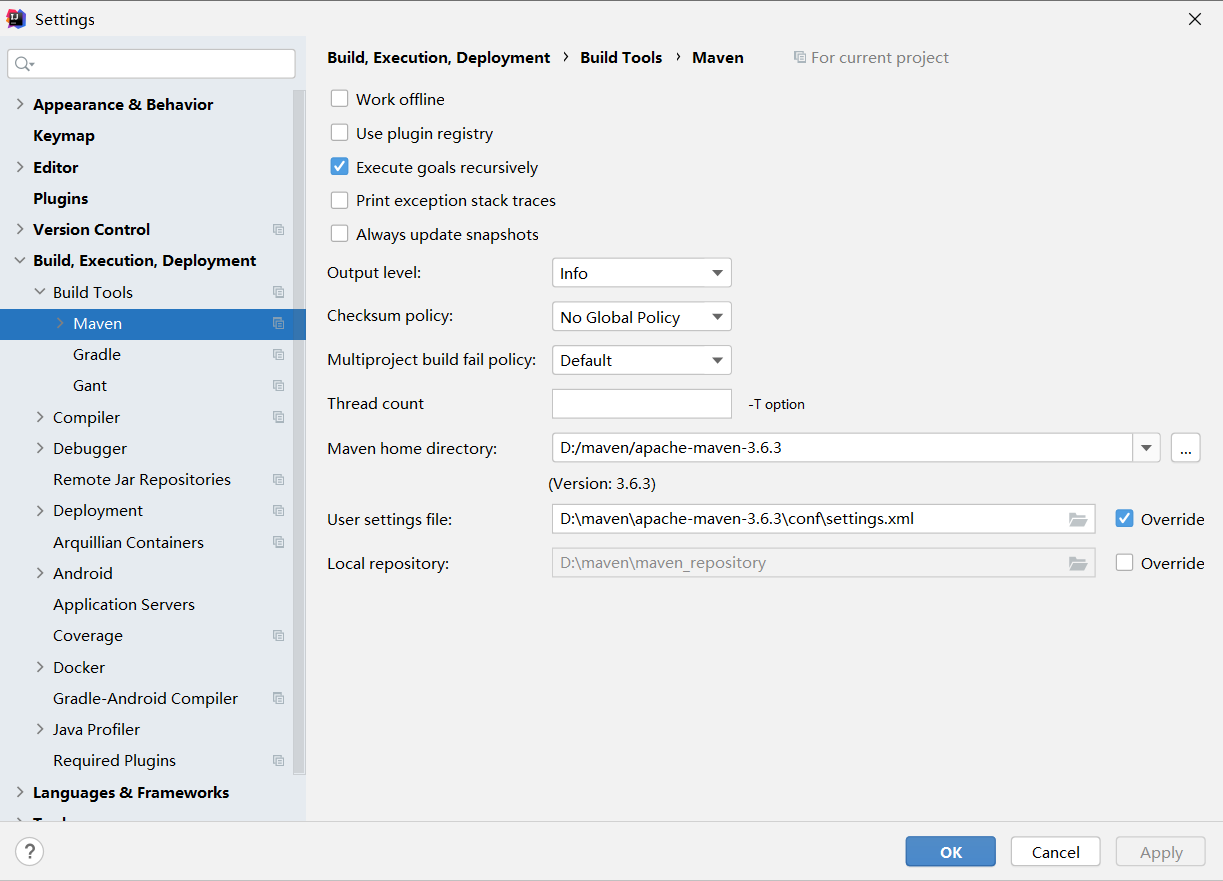1223x881 pixels.
Task: Open the Output level dropdown
Action: [x=641, y=273]
